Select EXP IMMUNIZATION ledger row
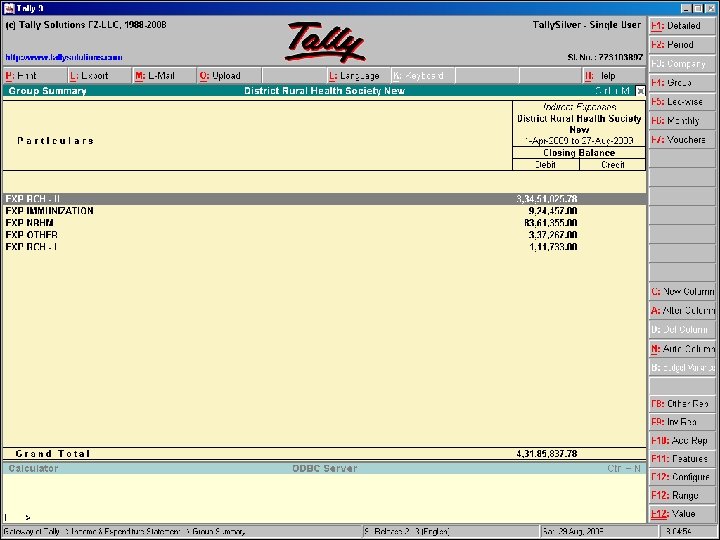 [324, 211]
